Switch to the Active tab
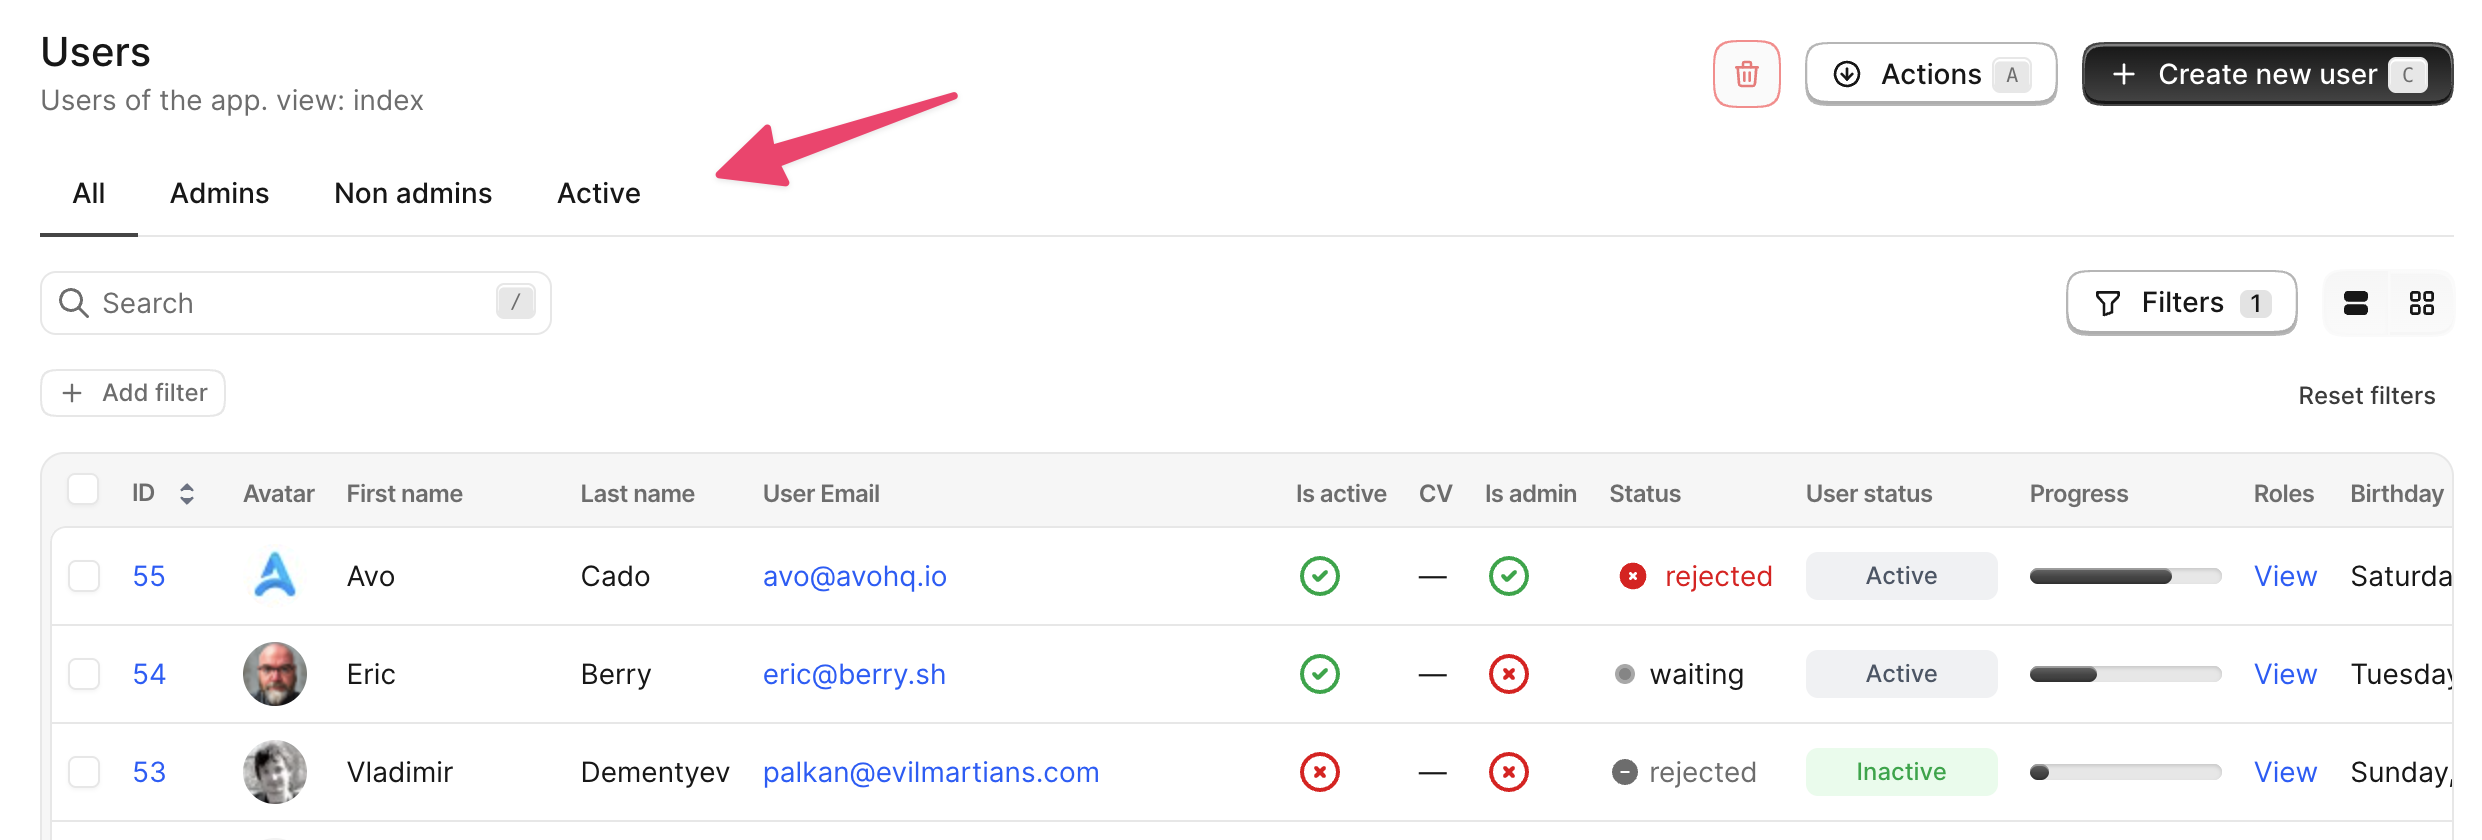Viewport: 2482px width, 840px height. pos(599,193)
